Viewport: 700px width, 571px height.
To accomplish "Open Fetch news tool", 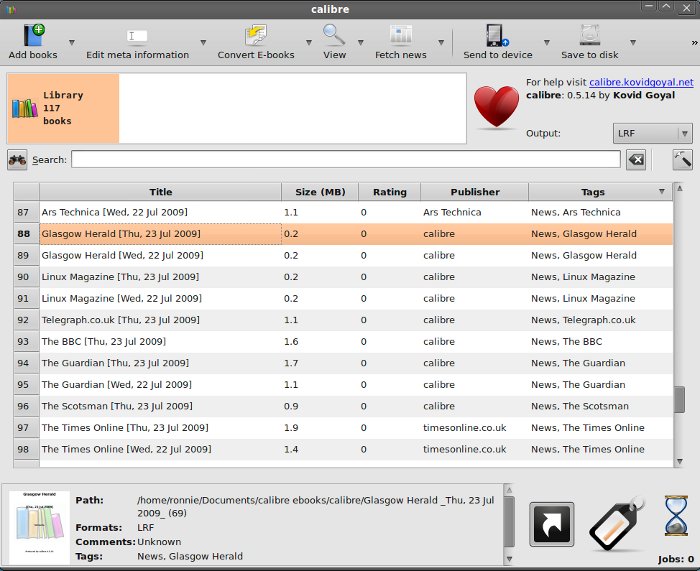I will 400,42.
